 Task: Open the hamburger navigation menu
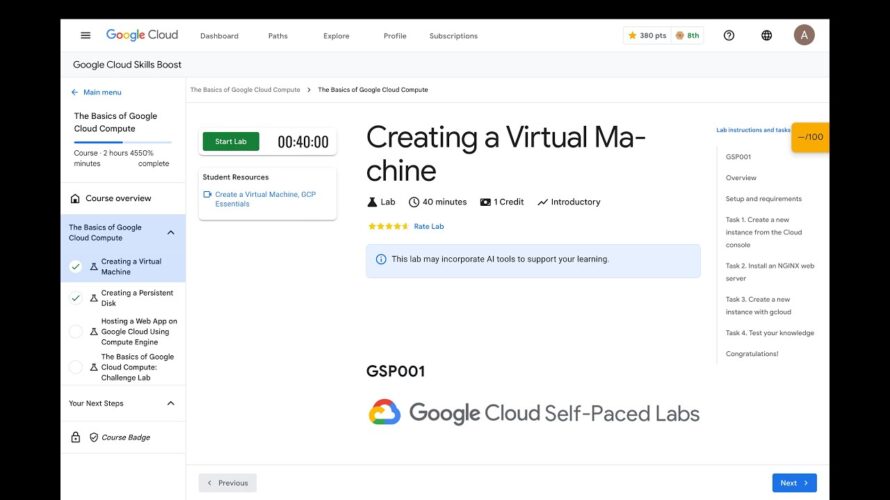tap(85, 35)
